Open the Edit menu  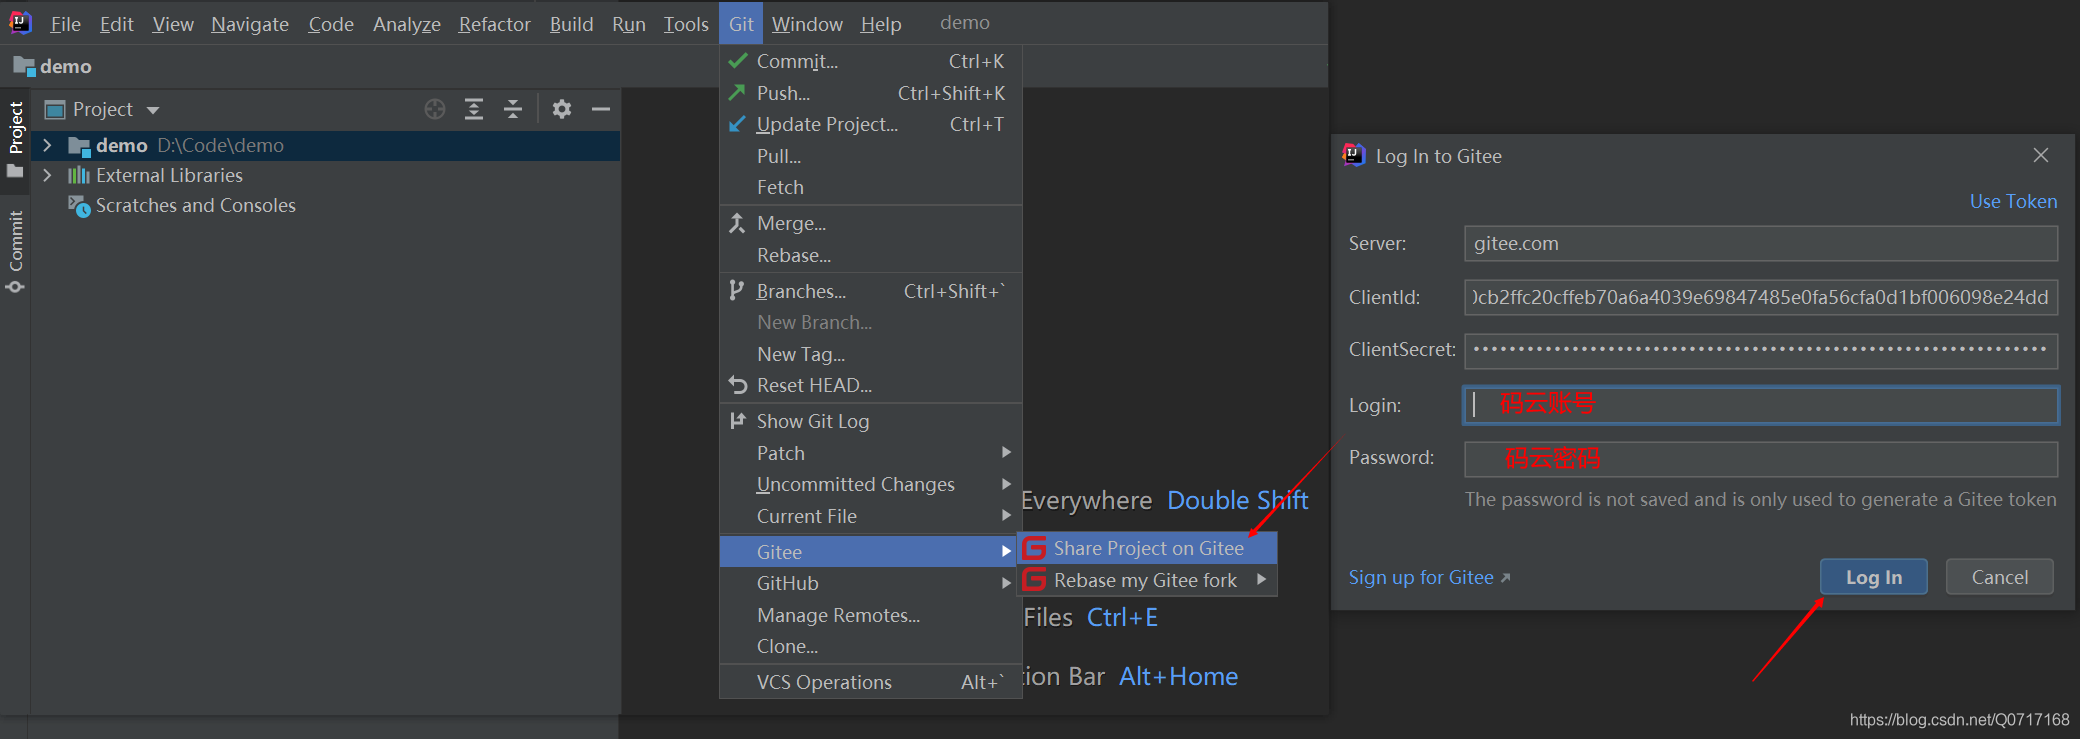pos(116,24)
